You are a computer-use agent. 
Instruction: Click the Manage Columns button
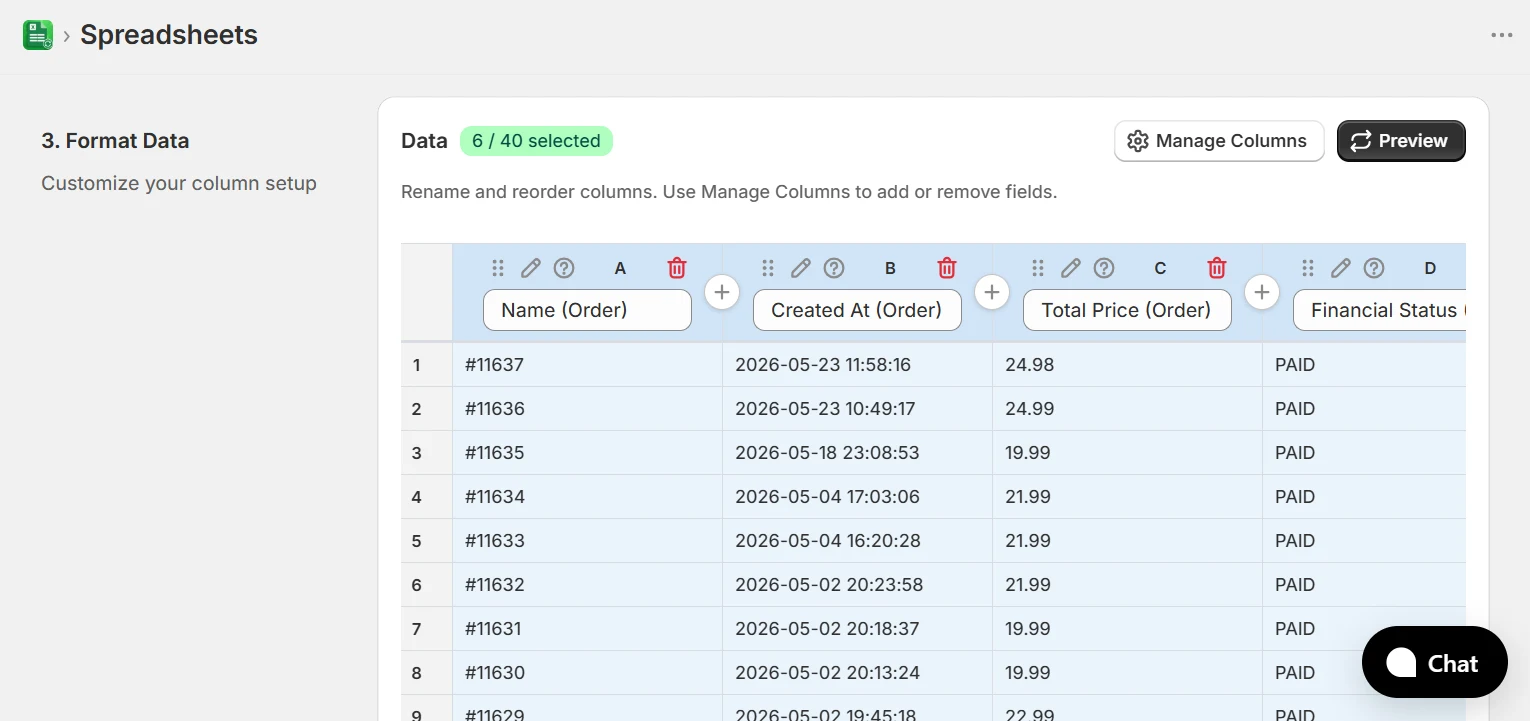point(1219,141)
